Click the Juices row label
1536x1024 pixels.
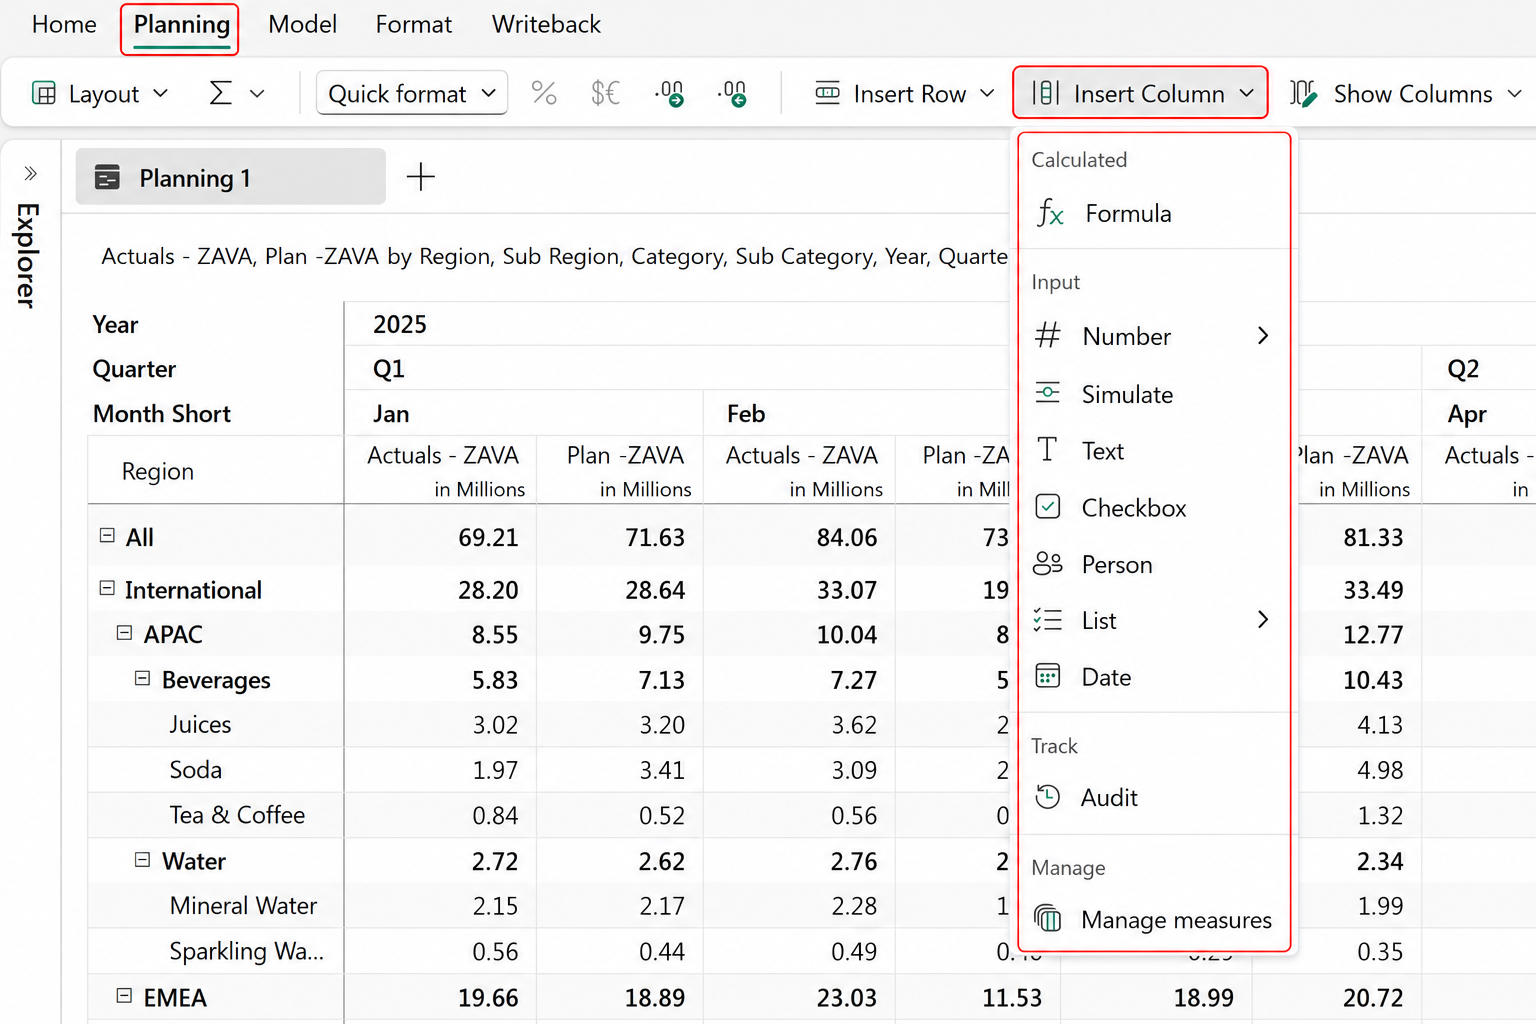click(x=200, y=724)
